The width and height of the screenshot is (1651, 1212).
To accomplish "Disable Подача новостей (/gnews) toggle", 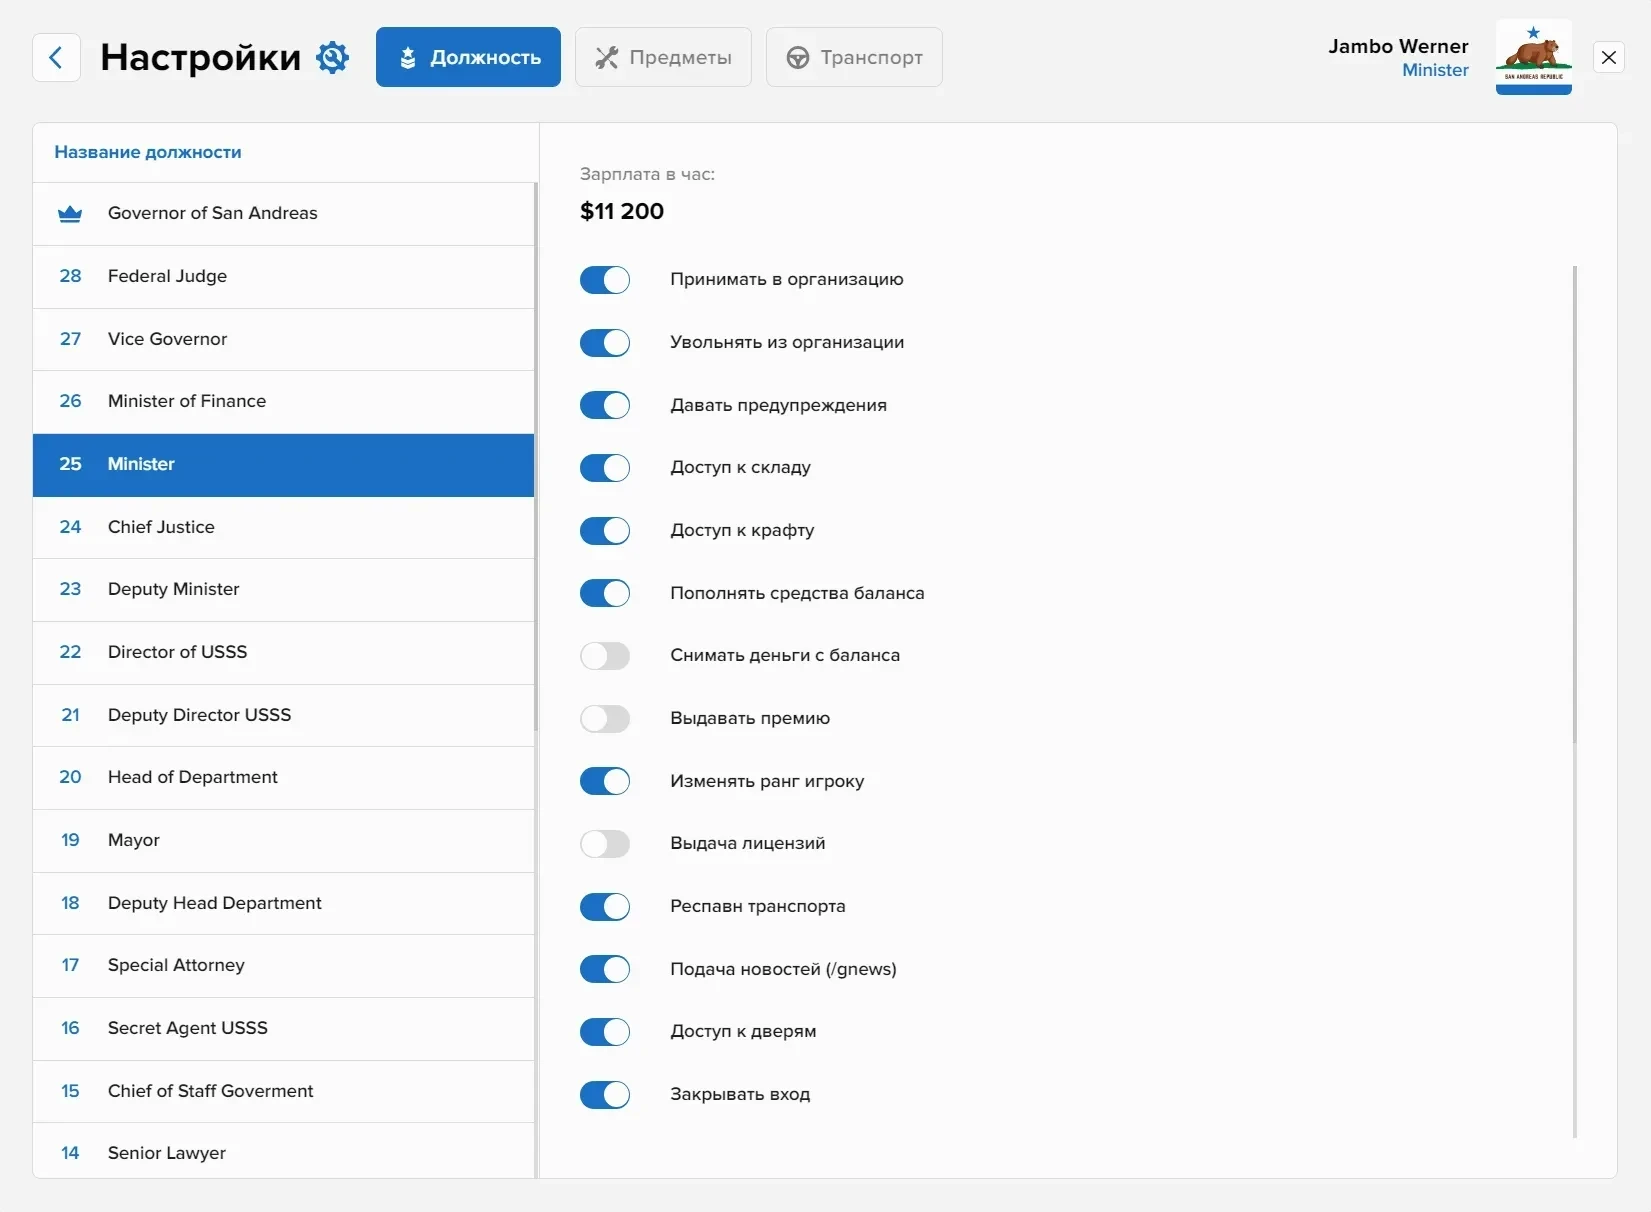I will 605,969.
